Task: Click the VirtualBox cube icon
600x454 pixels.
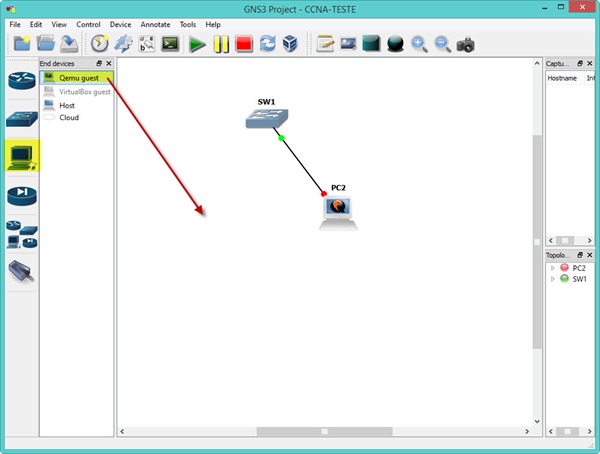Action: (x=290, y=44)
